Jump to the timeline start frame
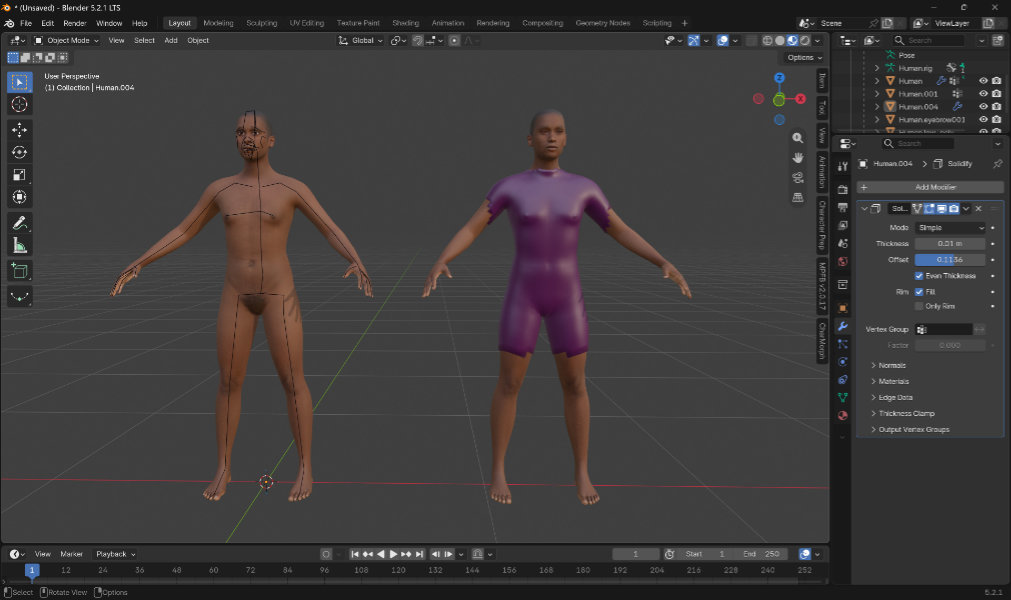Viewport: 1011px width, 600px height. (x=355, y=554)
